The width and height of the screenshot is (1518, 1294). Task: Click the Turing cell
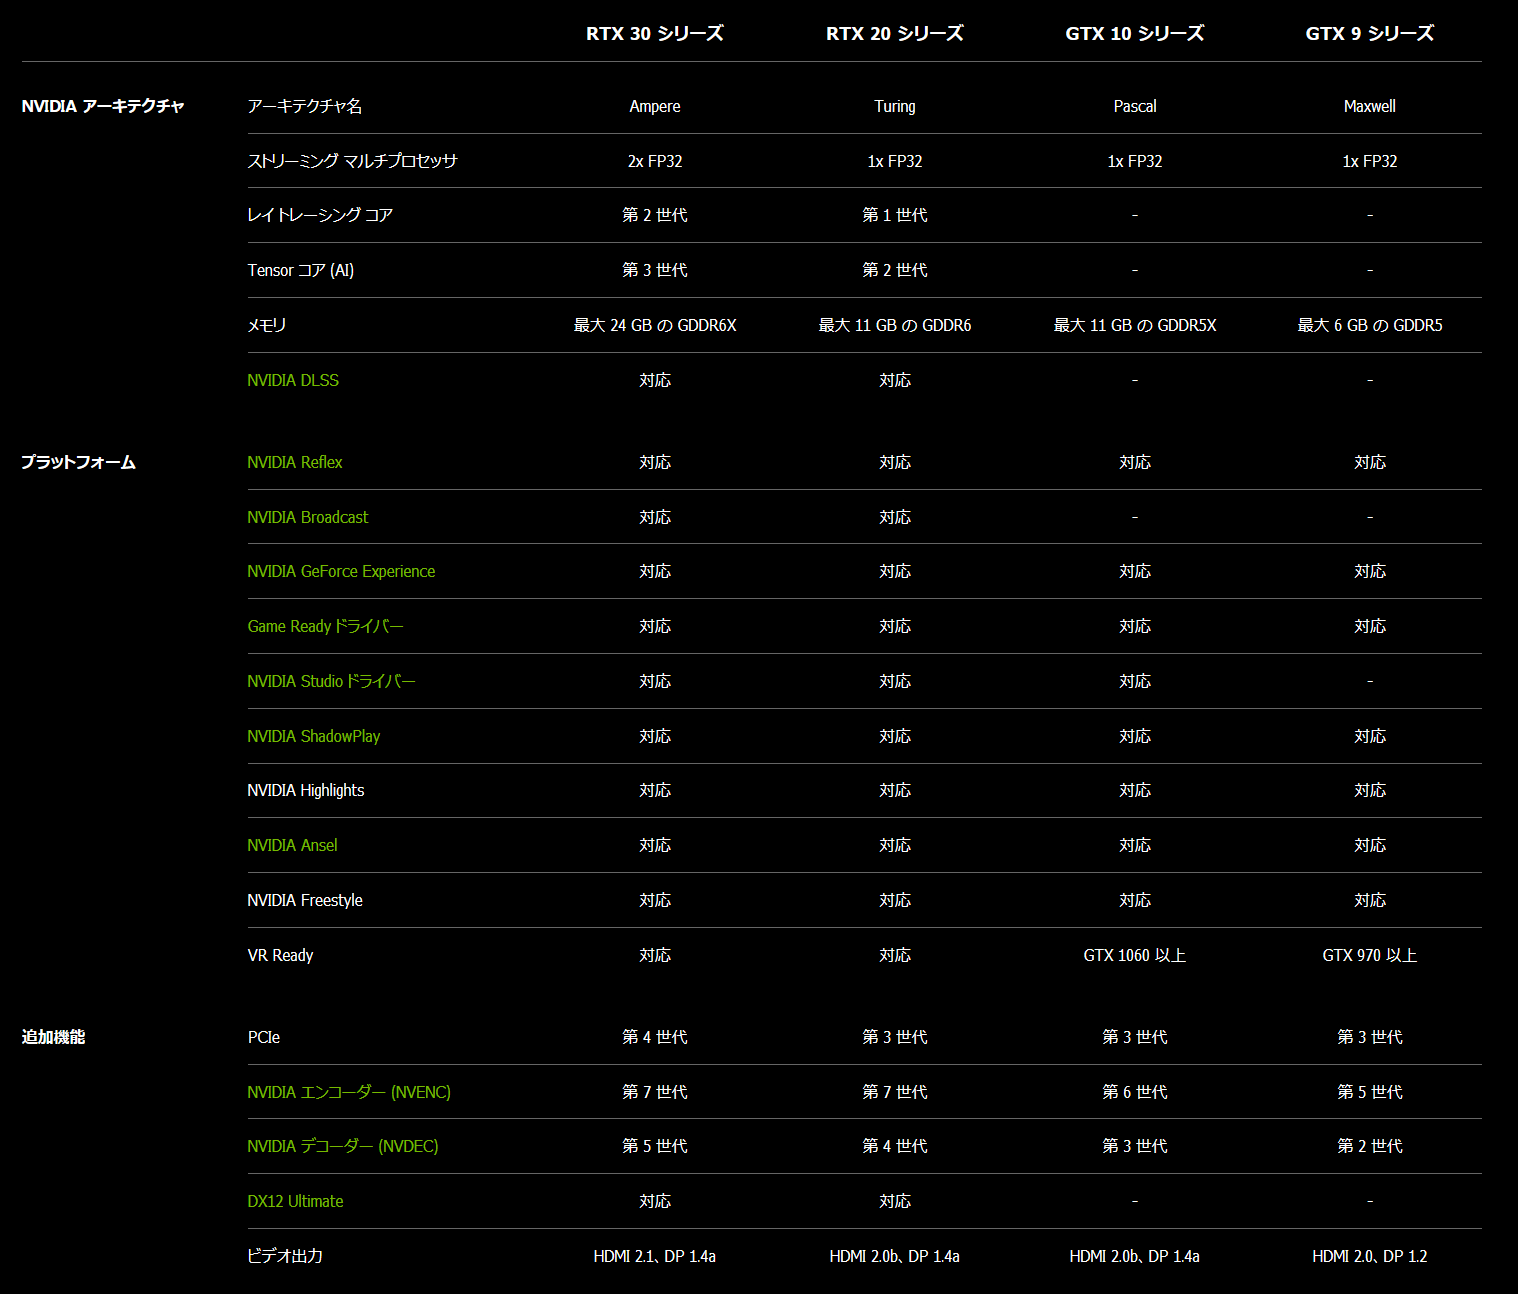895,106
